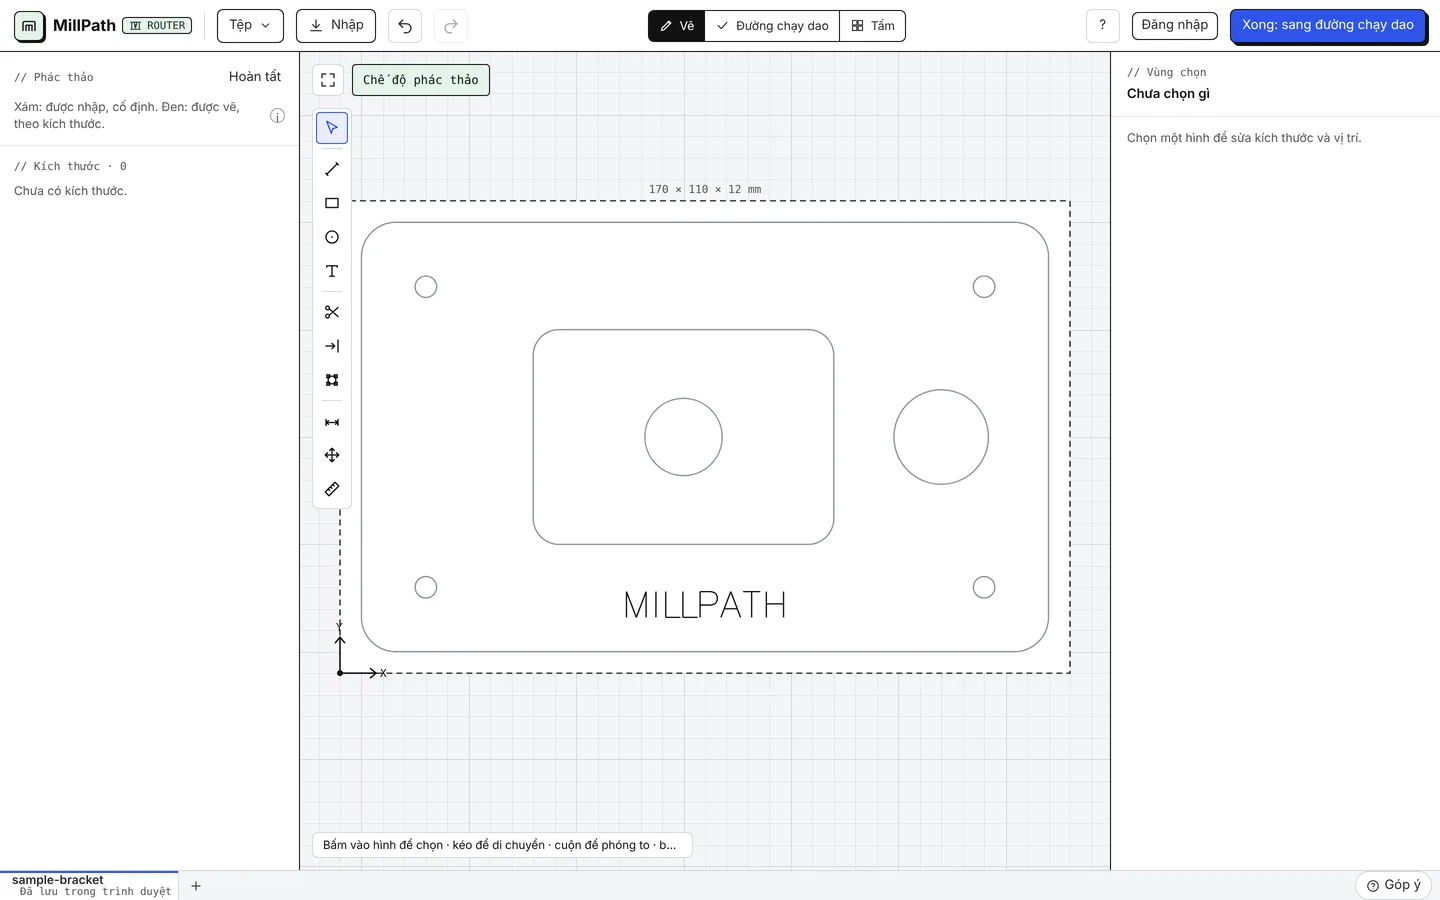Screen dimensions: 1440x900
Task: Pick the Line drawing tool
Action: [x=332, y=169]
